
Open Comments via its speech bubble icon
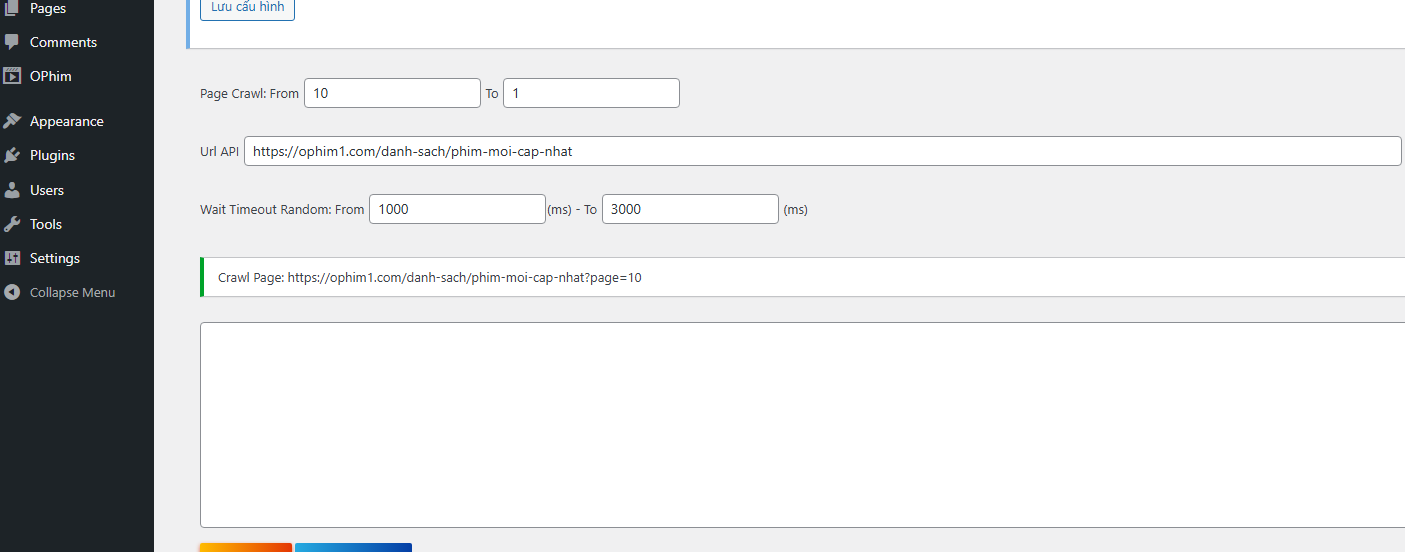click(12, 42)
